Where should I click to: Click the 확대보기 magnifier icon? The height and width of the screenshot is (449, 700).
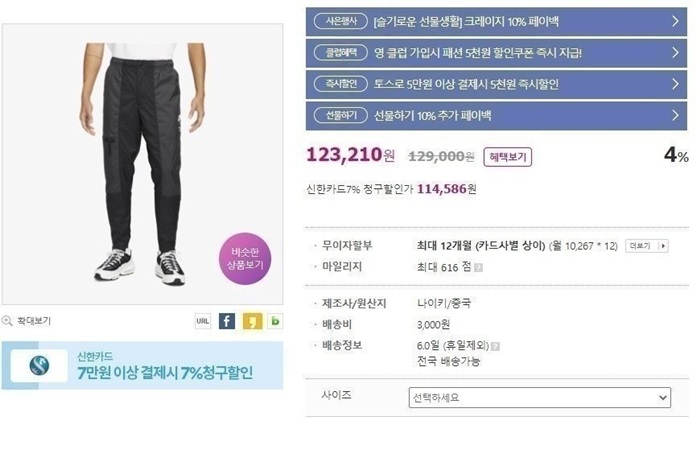(x=7, y=320)
